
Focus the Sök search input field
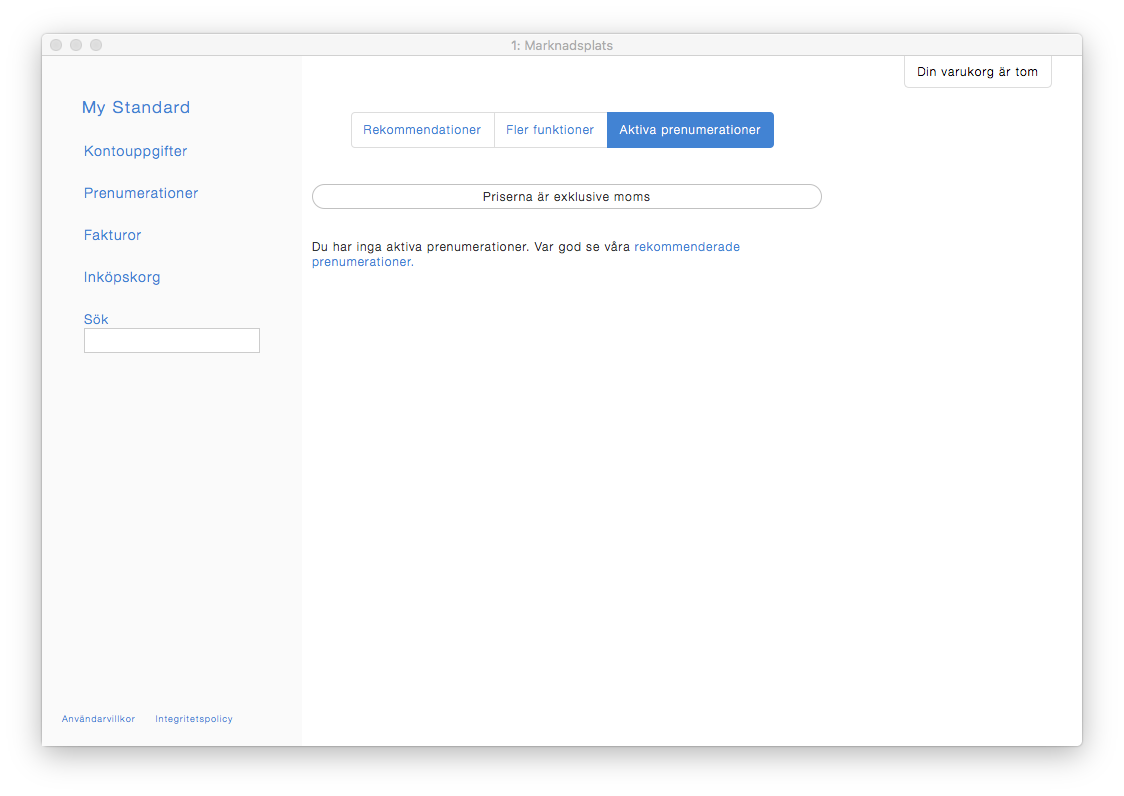point(171,341)
